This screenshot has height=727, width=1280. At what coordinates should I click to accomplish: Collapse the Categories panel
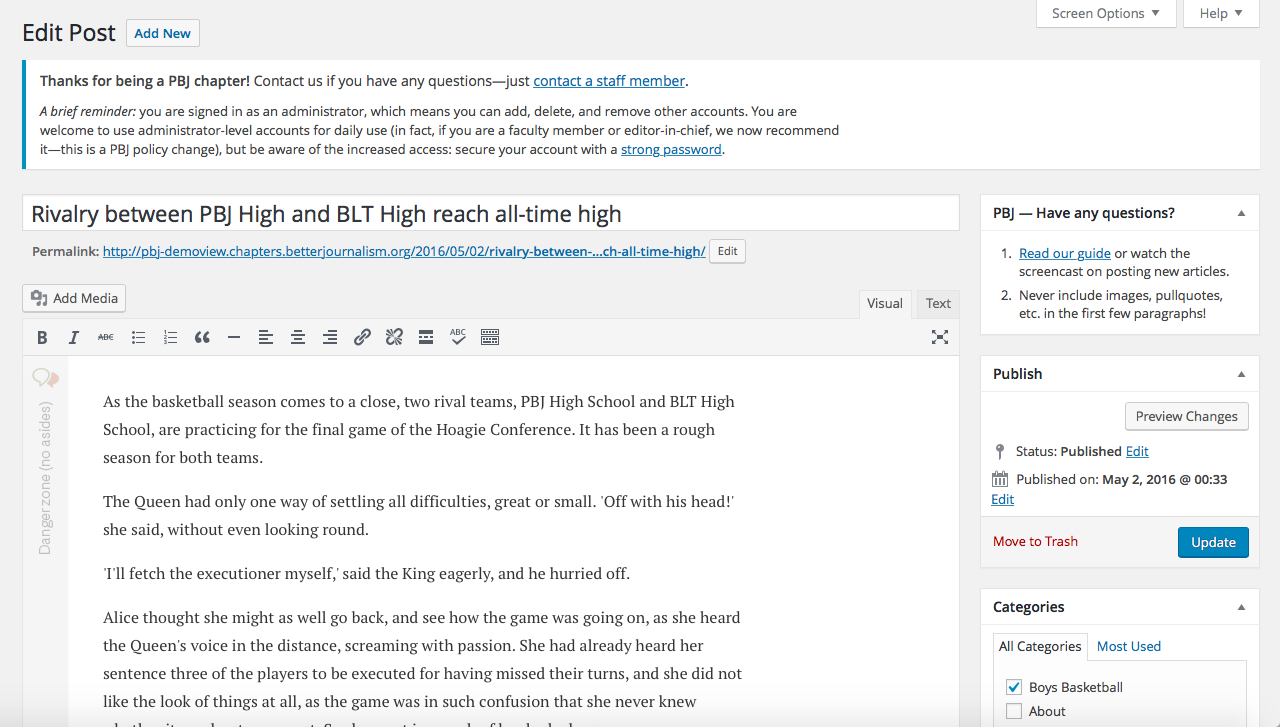1241,607
